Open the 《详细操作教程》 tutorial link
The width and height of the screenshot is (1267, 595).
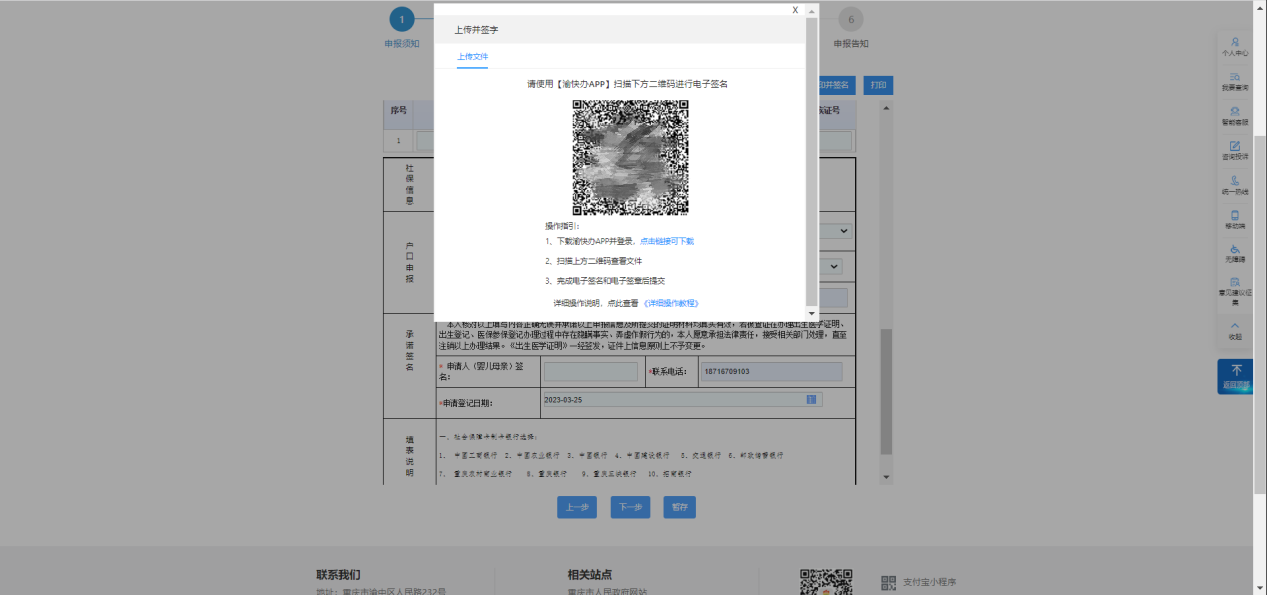tap(671, 303)
